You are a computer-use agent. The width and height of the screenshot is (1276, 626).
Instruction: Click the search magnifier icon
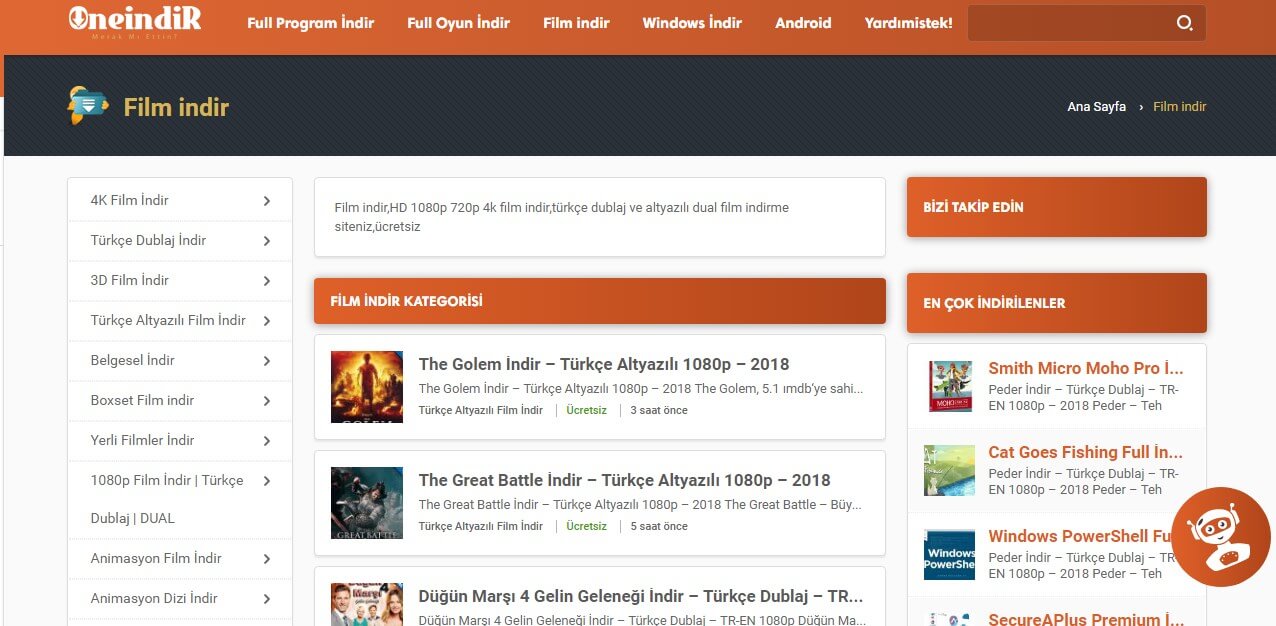[x=1185, y=23]
